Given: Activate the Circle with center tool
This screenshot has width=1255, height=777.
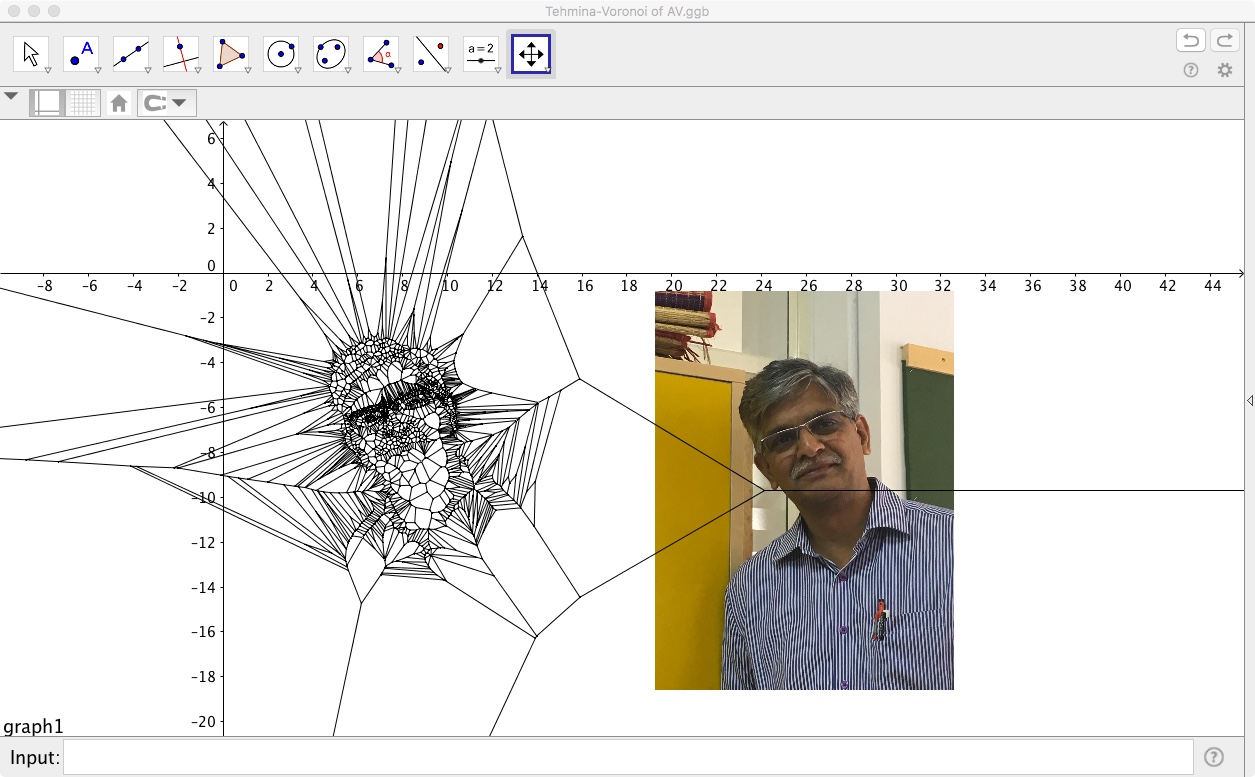Looking at the screenshot, I should (x=281, y=54).
